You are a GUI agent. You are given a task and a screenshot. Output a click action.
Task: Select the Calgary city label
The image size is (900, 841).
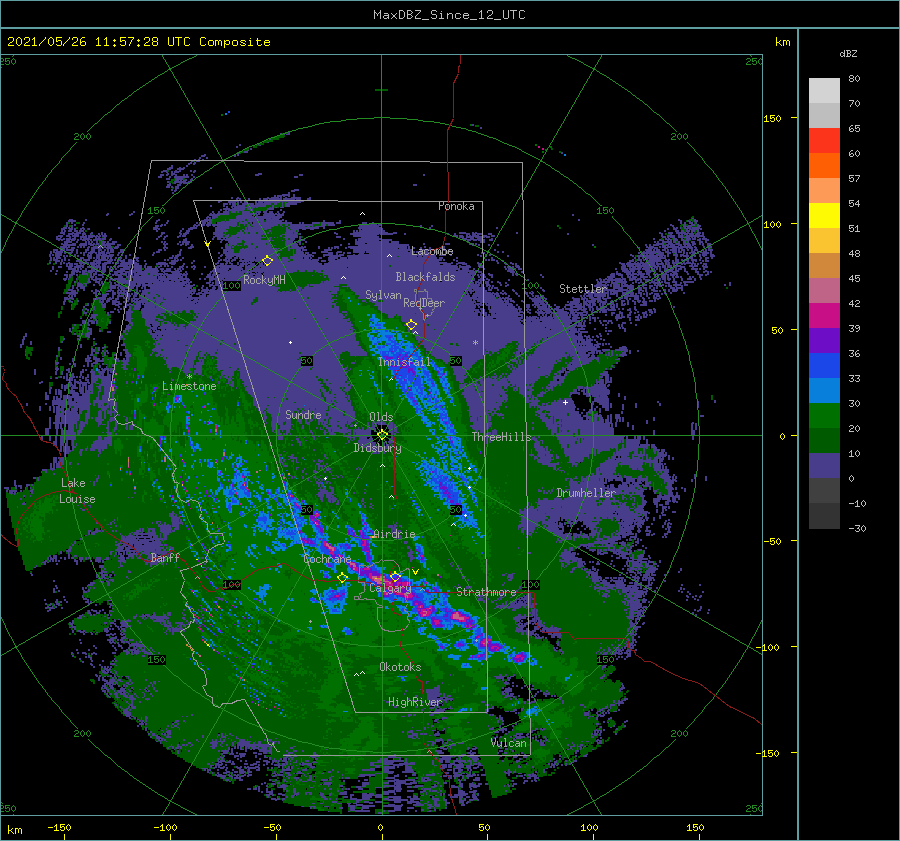[x=390, y=588]
